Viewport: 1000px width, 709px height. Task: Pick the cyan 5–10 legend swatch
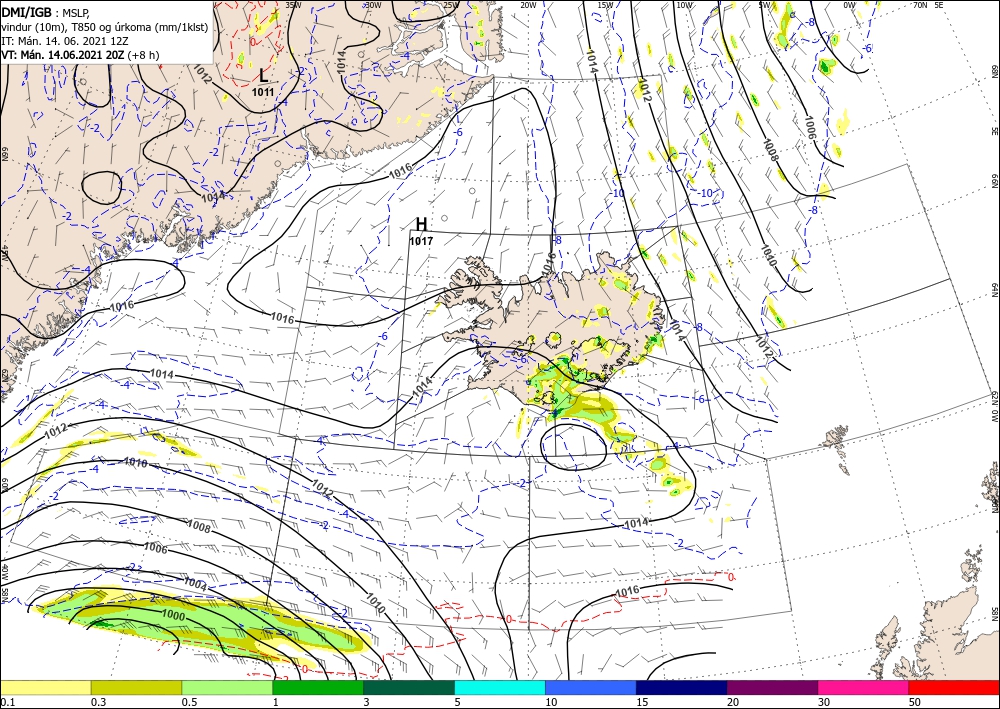(x=500, y=687)
